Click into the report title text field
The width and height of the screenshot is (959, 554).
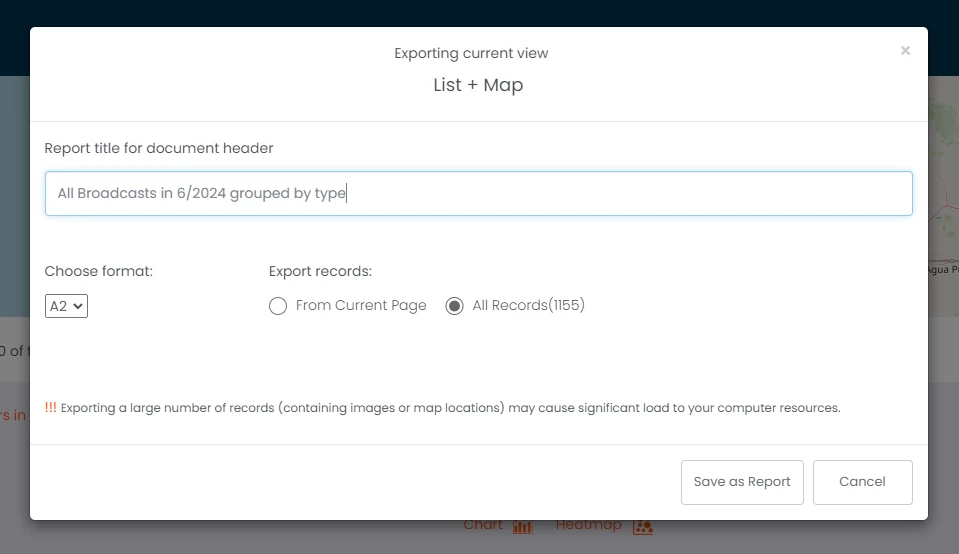(478, 194)
